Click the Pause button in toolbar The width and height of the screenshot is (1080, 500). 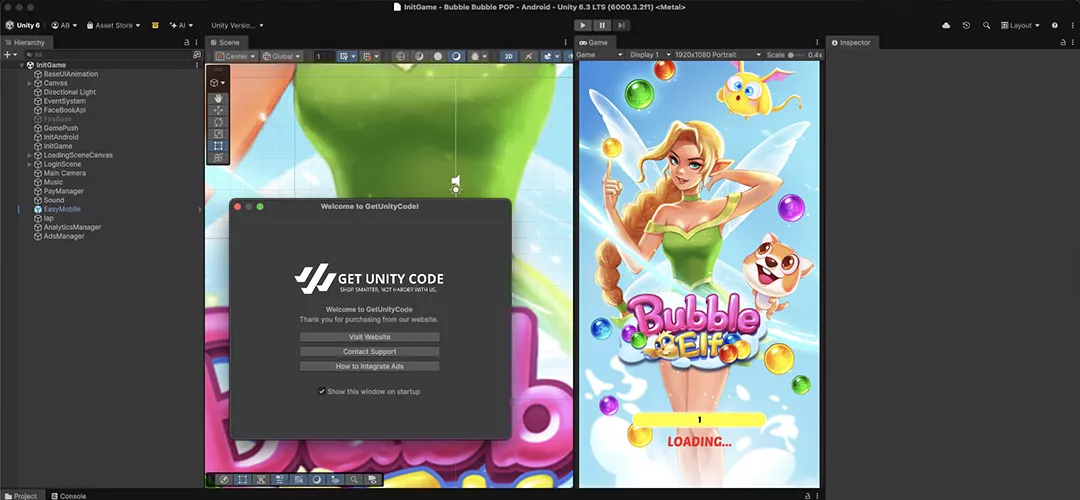602,25
